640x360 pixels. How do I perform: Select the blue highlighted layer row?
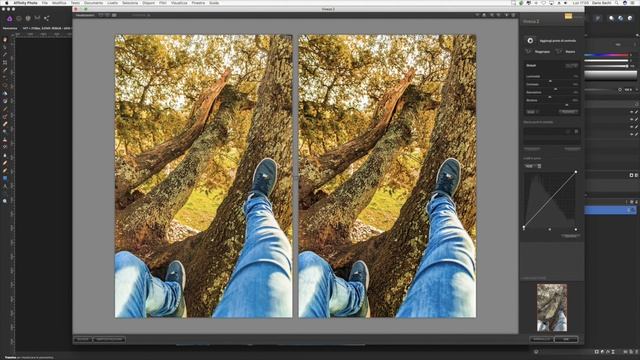pos(610,210)
